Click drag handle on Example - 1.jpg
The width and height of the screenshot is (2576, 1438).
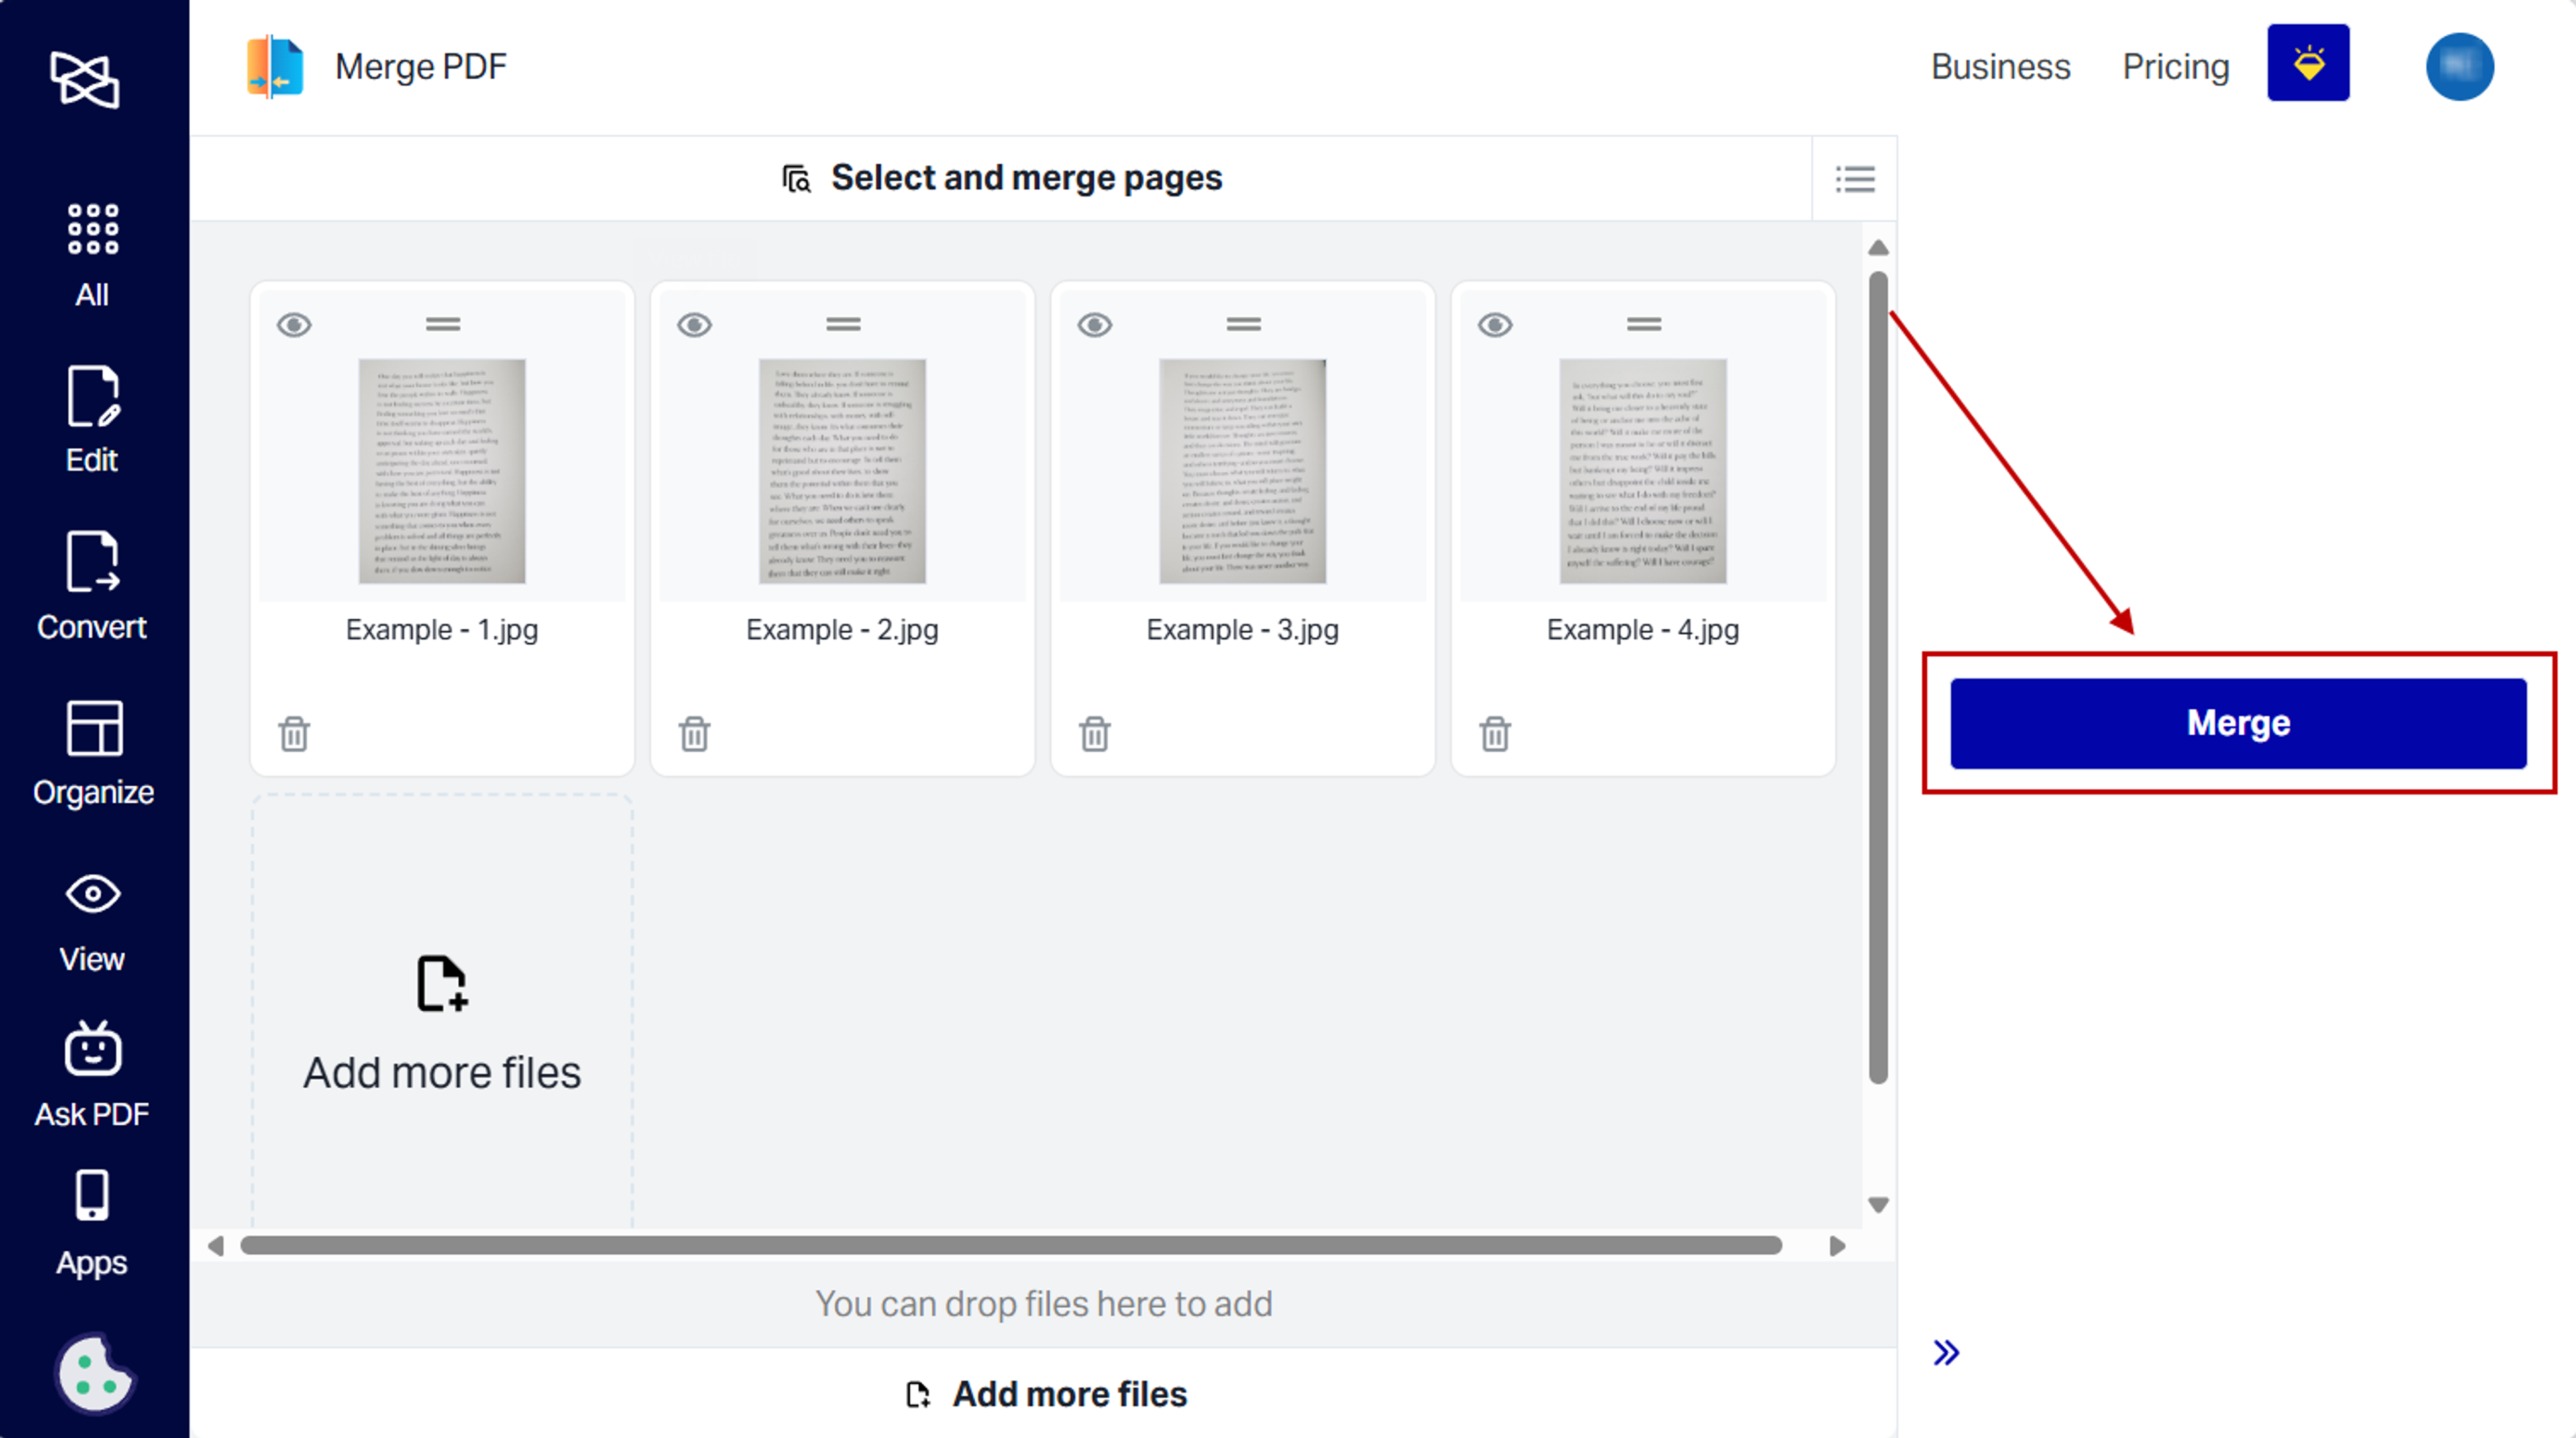pos(443,324)
